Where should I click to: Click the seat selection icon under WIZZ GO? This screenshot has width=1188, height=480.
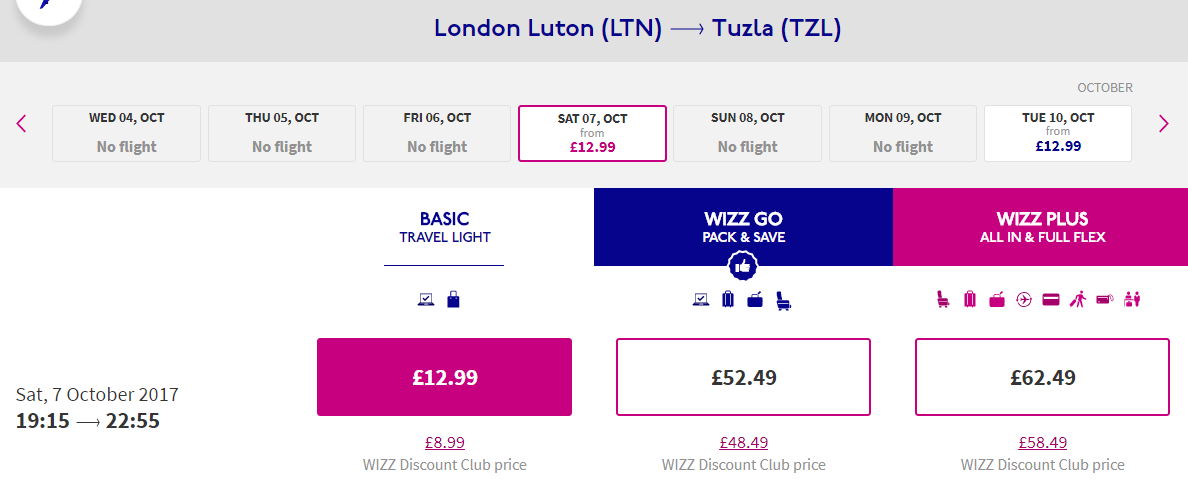point(783,301)
